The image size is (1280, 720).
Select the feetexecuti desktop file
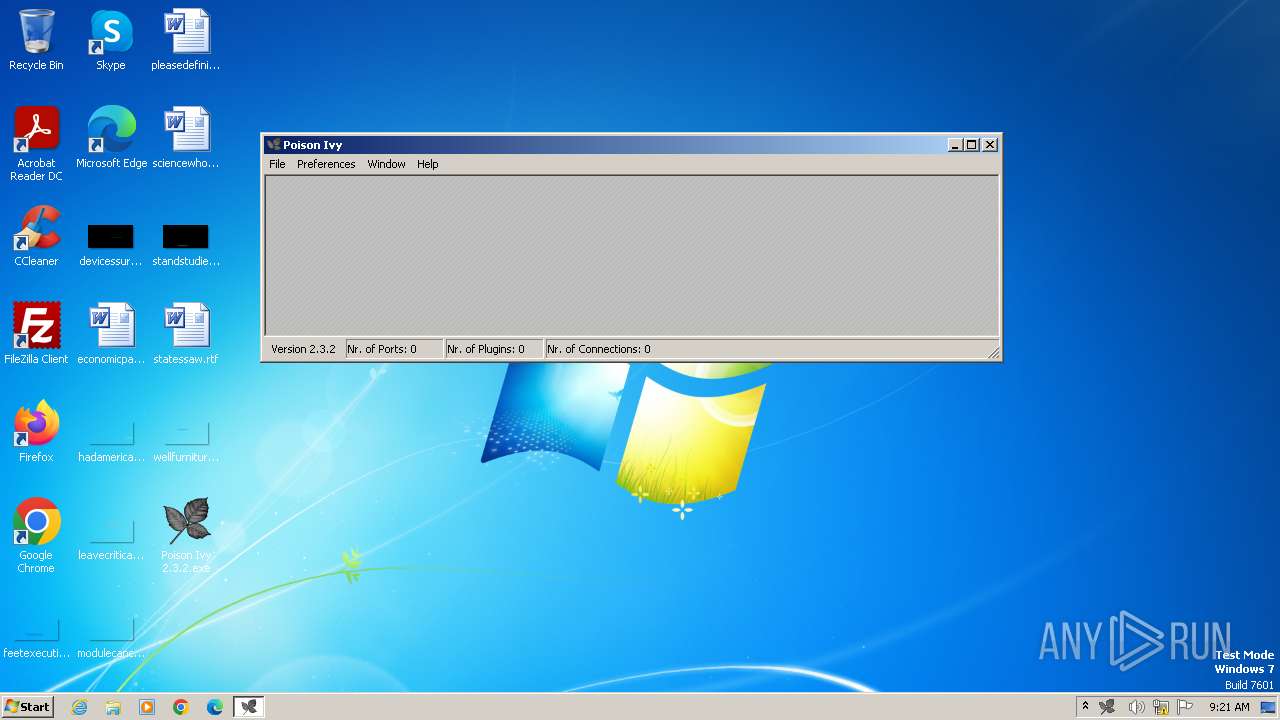pyautogui.click(x=36, y=636)
